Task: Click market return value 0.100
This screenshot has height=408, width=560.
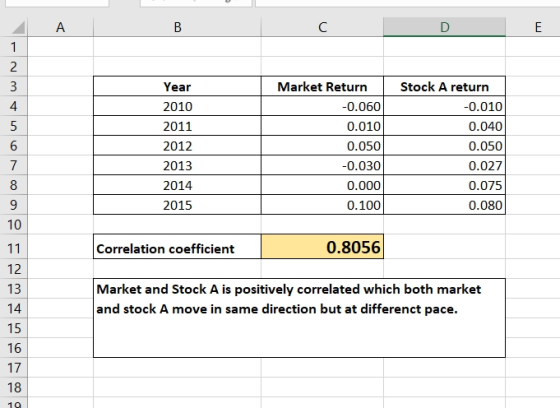Action: 322,205
